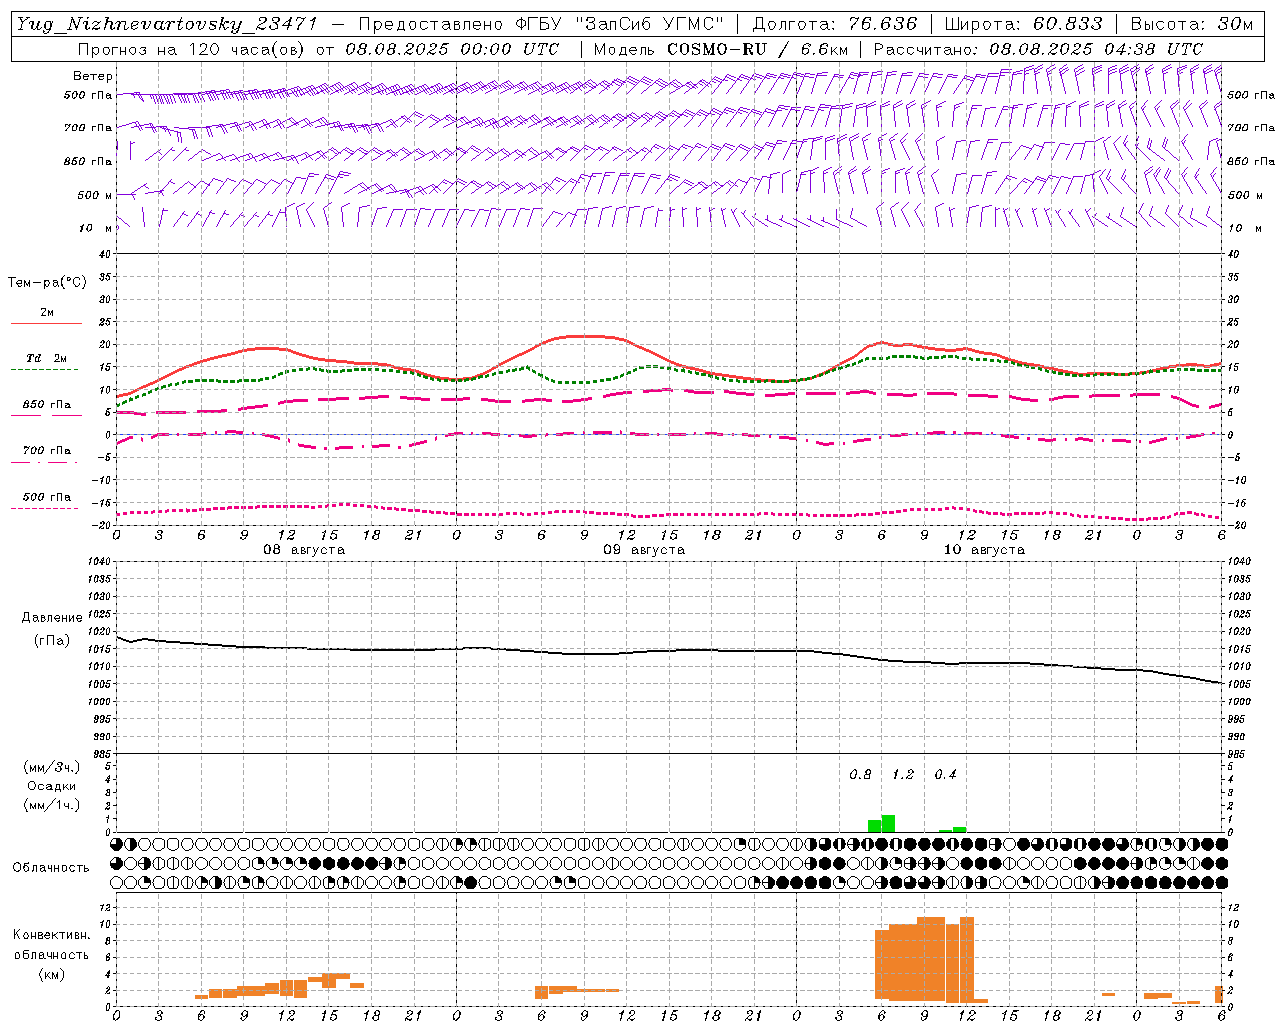The height and width of the screenshot is (1024, 1280).
Task: Click the red '2м' temperature legend entry
Action: (x=47, y=313)
